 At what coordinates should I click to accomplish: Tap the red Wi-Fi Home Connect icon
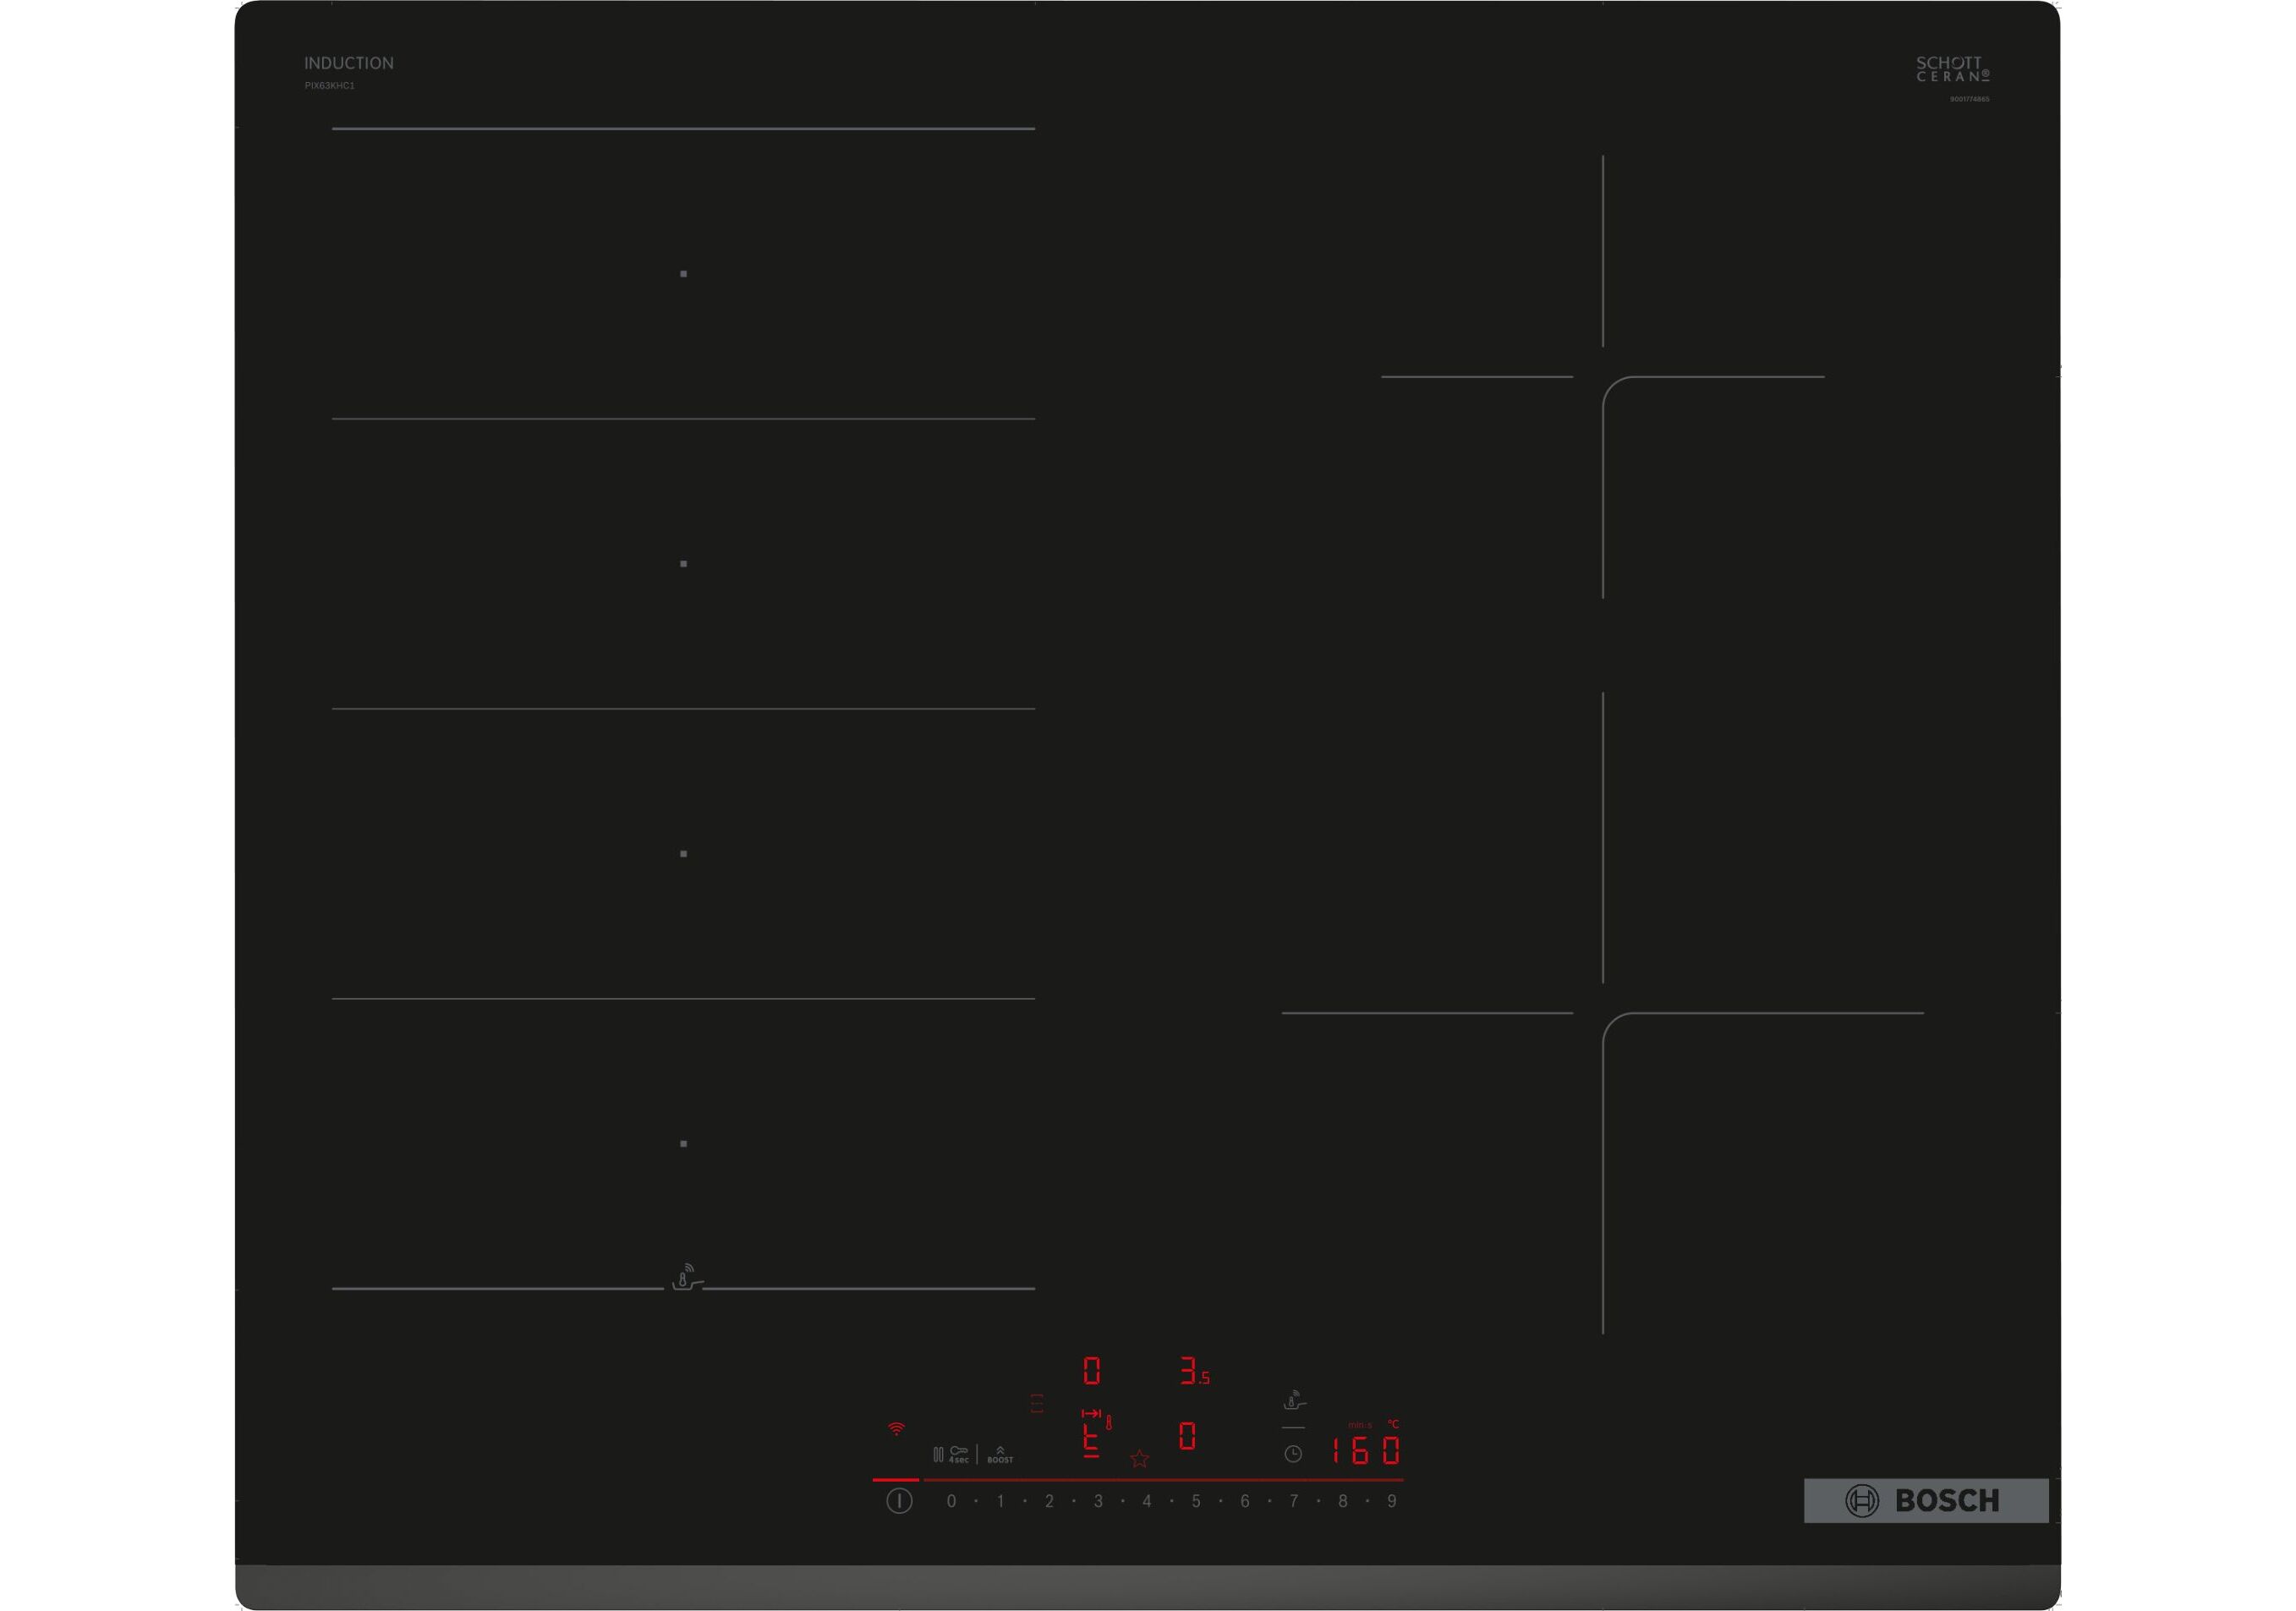pyautogui.click(x=896, y=1429)
